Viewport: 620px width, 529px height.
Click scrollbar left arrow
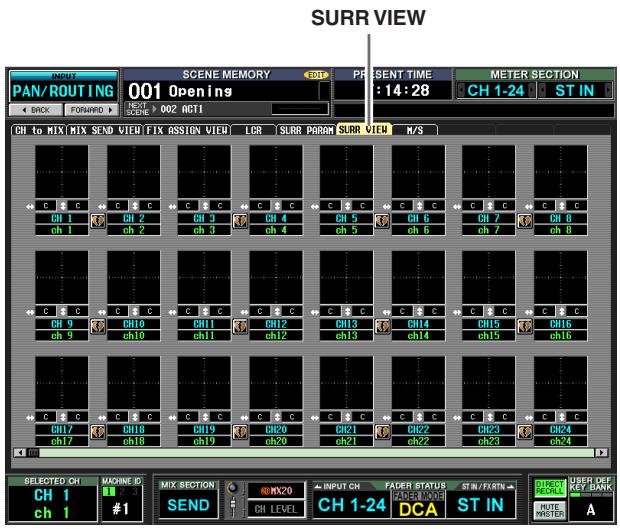point(20,452)
